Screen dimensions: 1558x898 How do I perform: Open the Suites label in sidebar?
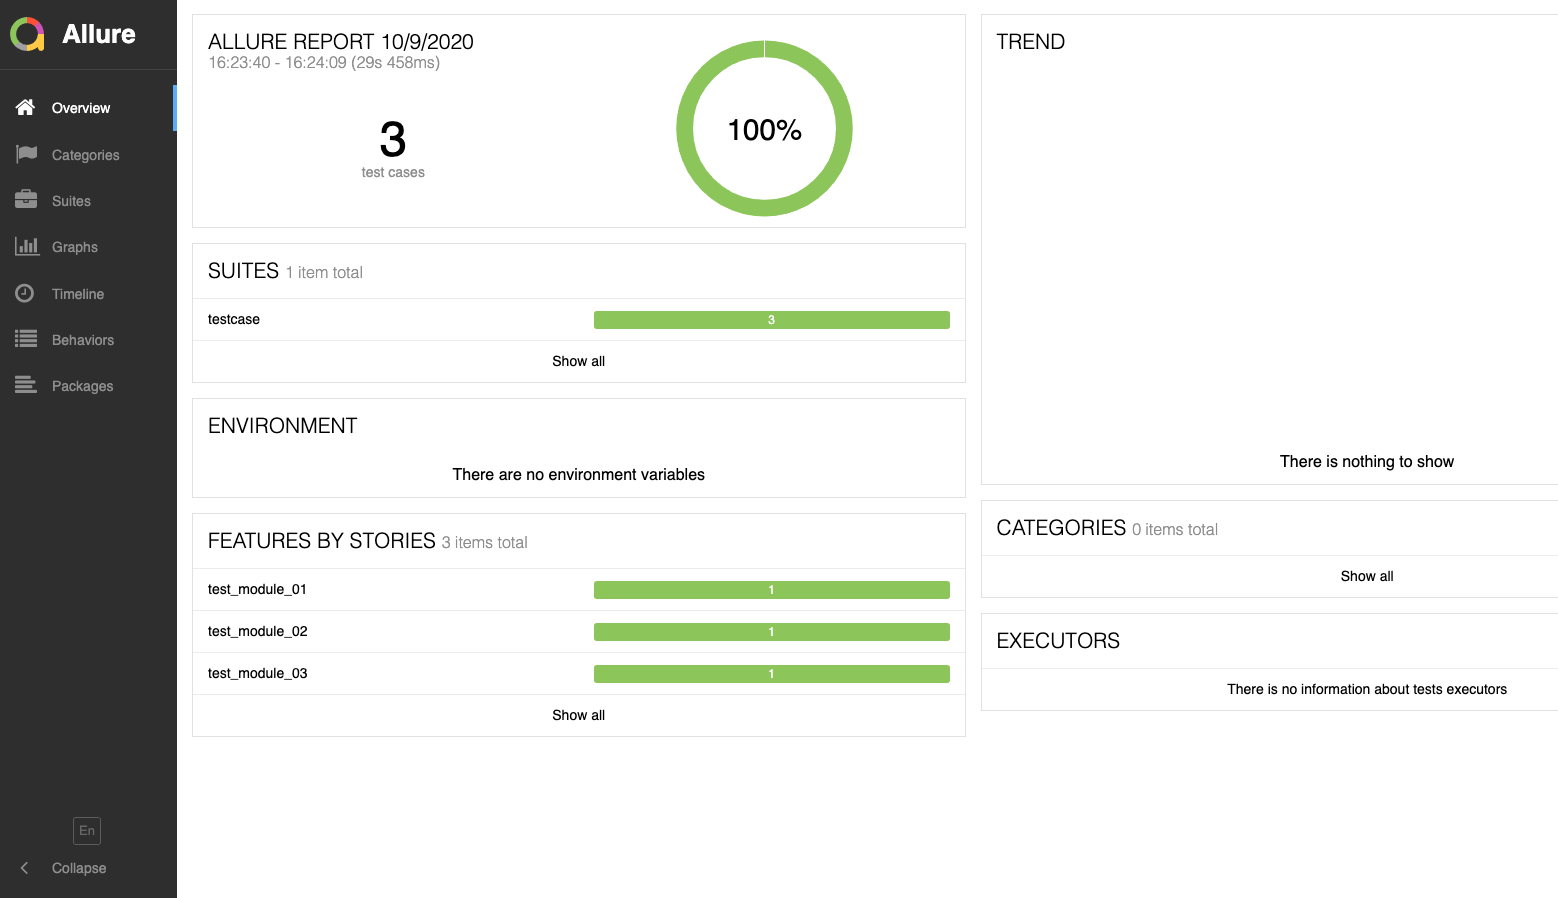(x=71, y=201)
